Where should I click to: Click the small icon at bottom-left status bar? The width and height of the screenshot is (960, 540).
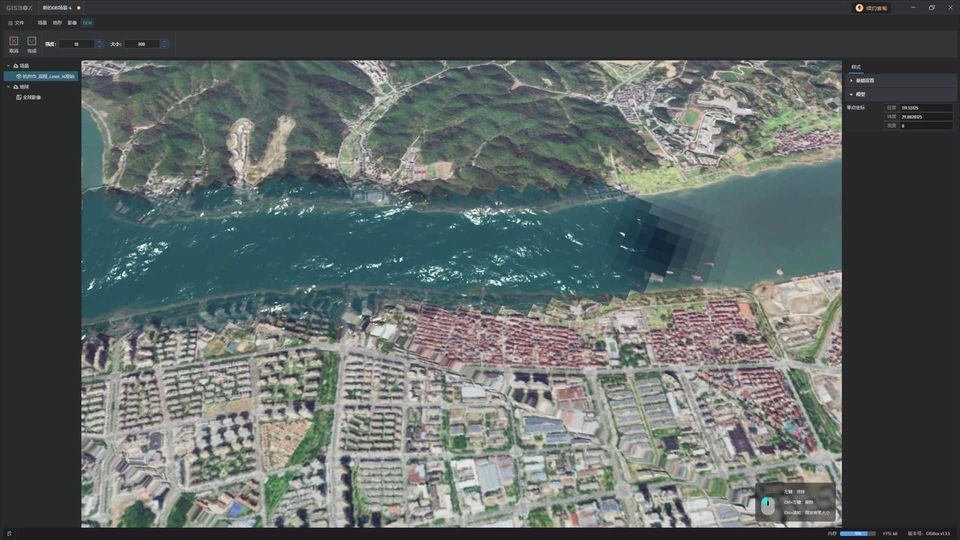click(x=9, y=533)
